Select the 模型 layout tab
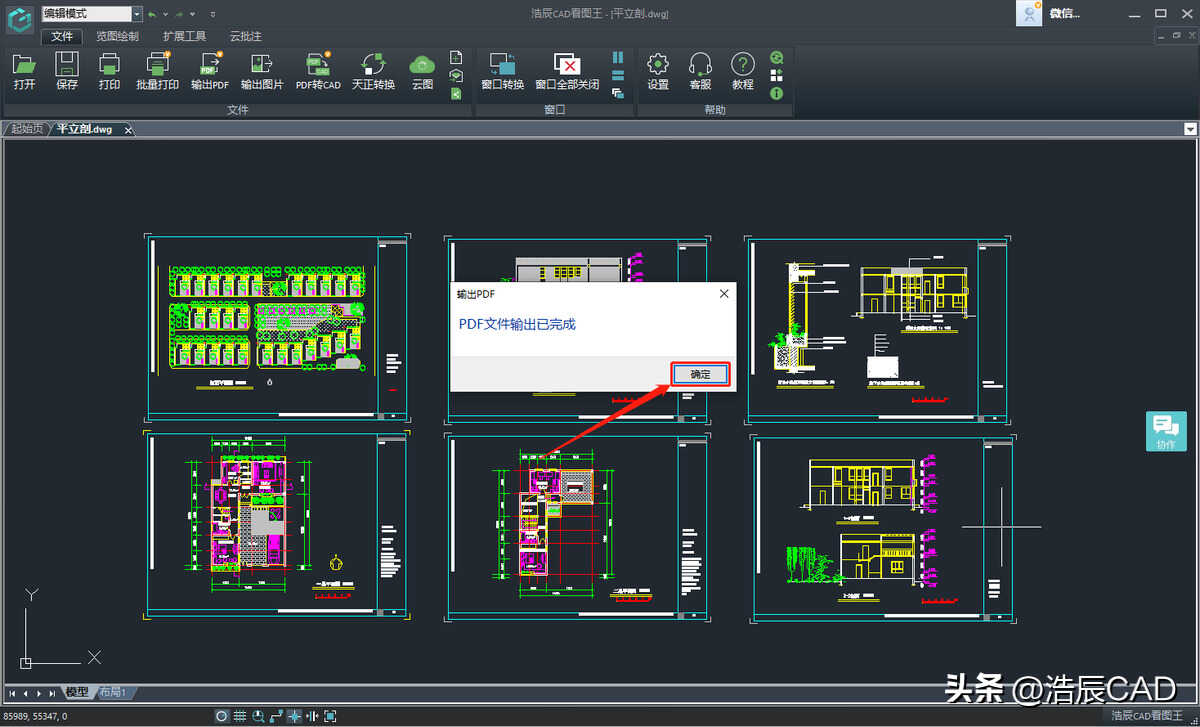Viewport: 1200px width, 727px height. click(77, 692)
